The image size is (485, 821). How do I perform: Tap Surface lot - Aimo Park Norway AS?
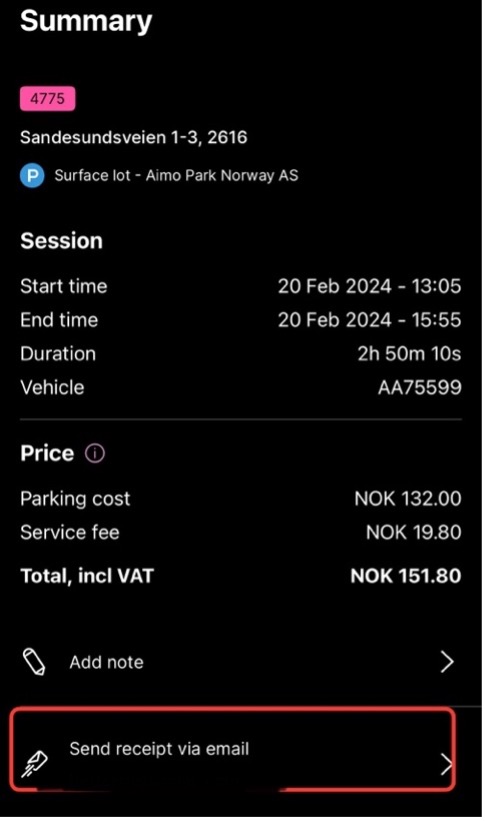[x=177, y=175]
